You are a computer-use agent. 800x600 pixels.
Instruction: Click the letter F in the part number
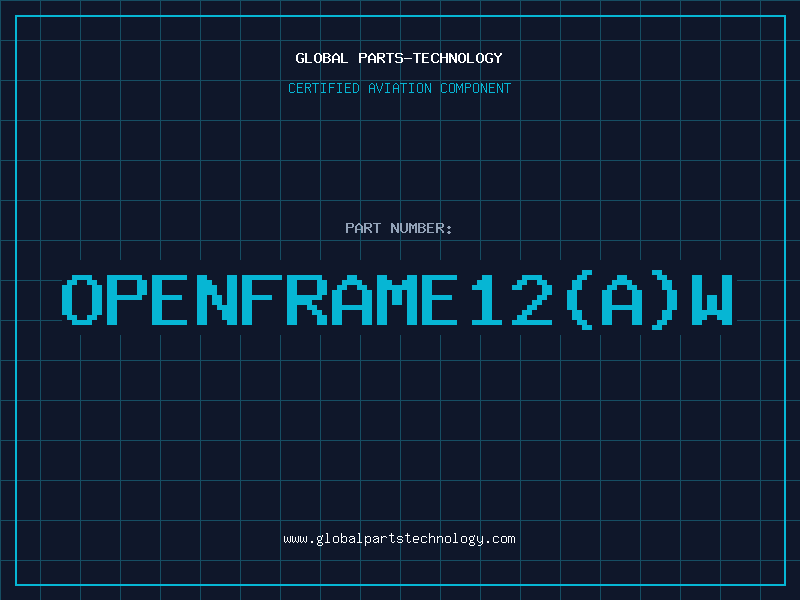coord(262,299)
